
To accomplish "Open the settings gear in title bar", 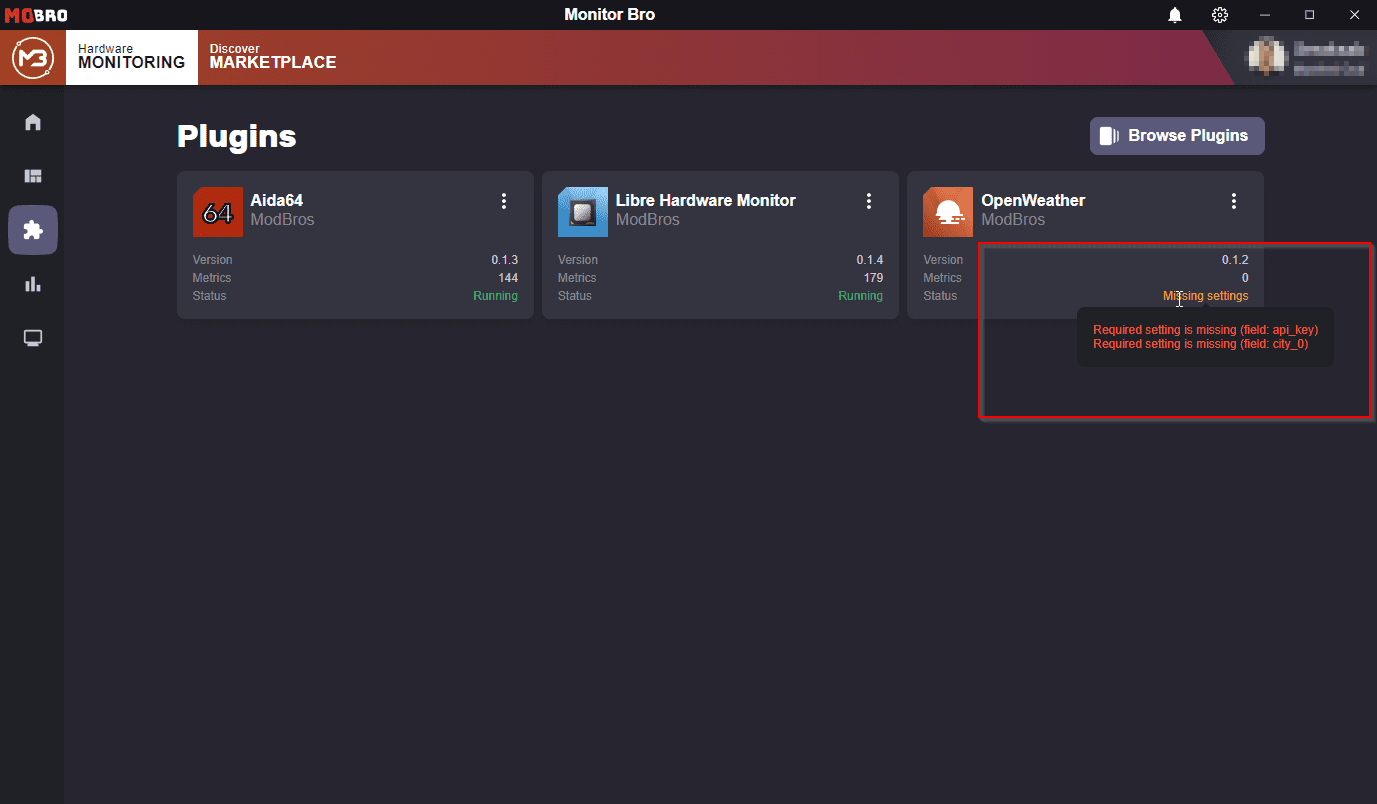I will point(1220,15).
